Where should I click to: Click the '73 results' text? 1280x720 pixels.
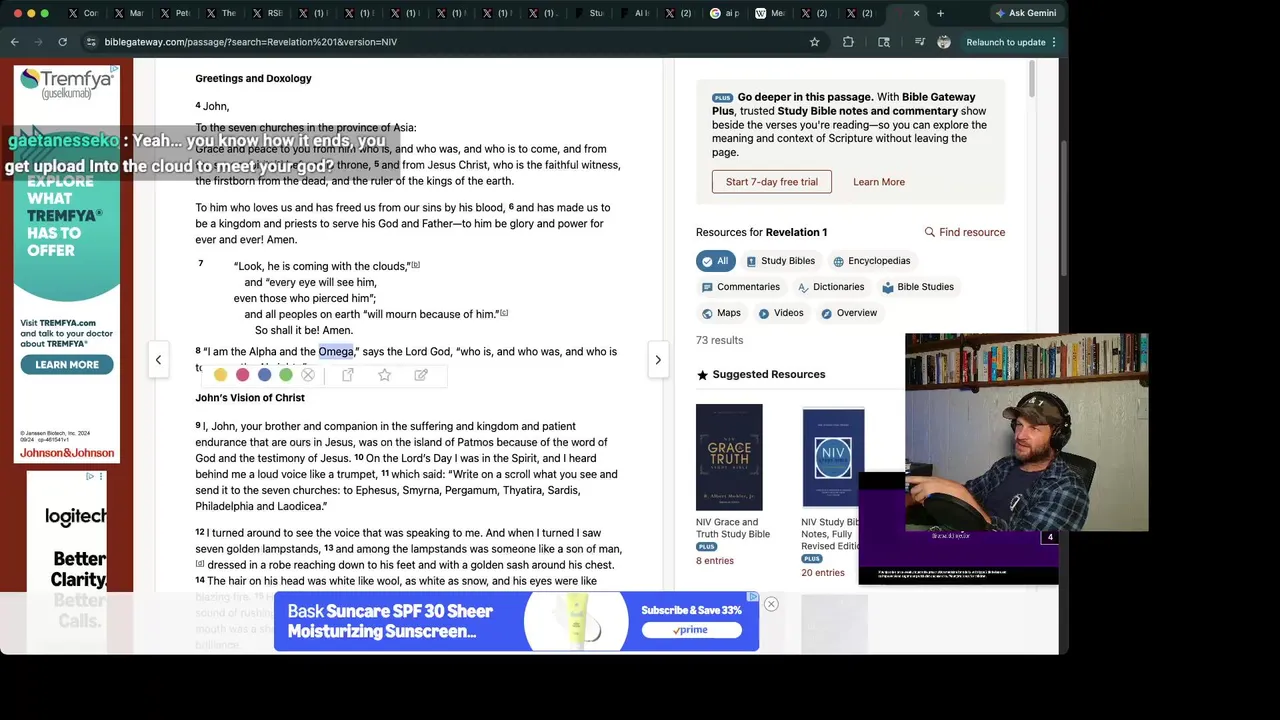pyautogui.click(x=719, y=340)
